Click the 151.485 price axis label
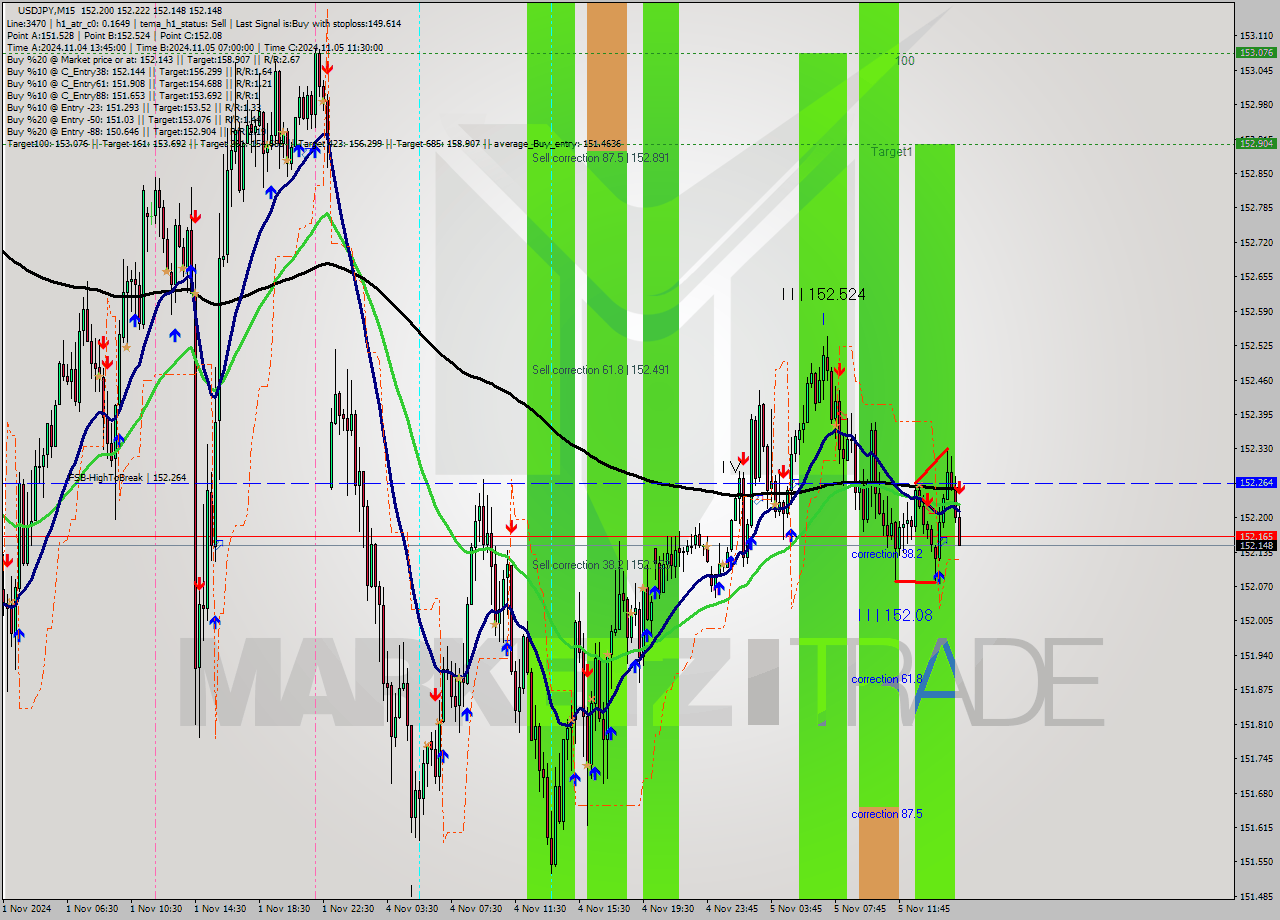The image size is (1280, 920). coord(1256,896)
